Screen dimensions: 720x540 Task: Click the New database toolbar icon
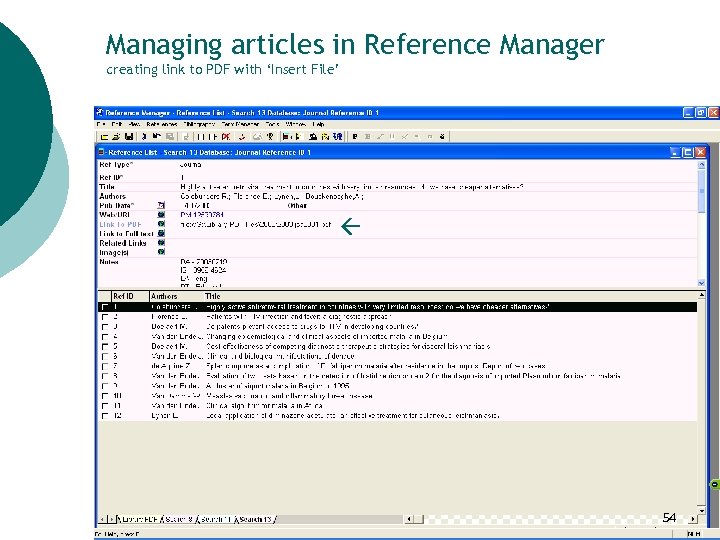click(x=104, y=136)
